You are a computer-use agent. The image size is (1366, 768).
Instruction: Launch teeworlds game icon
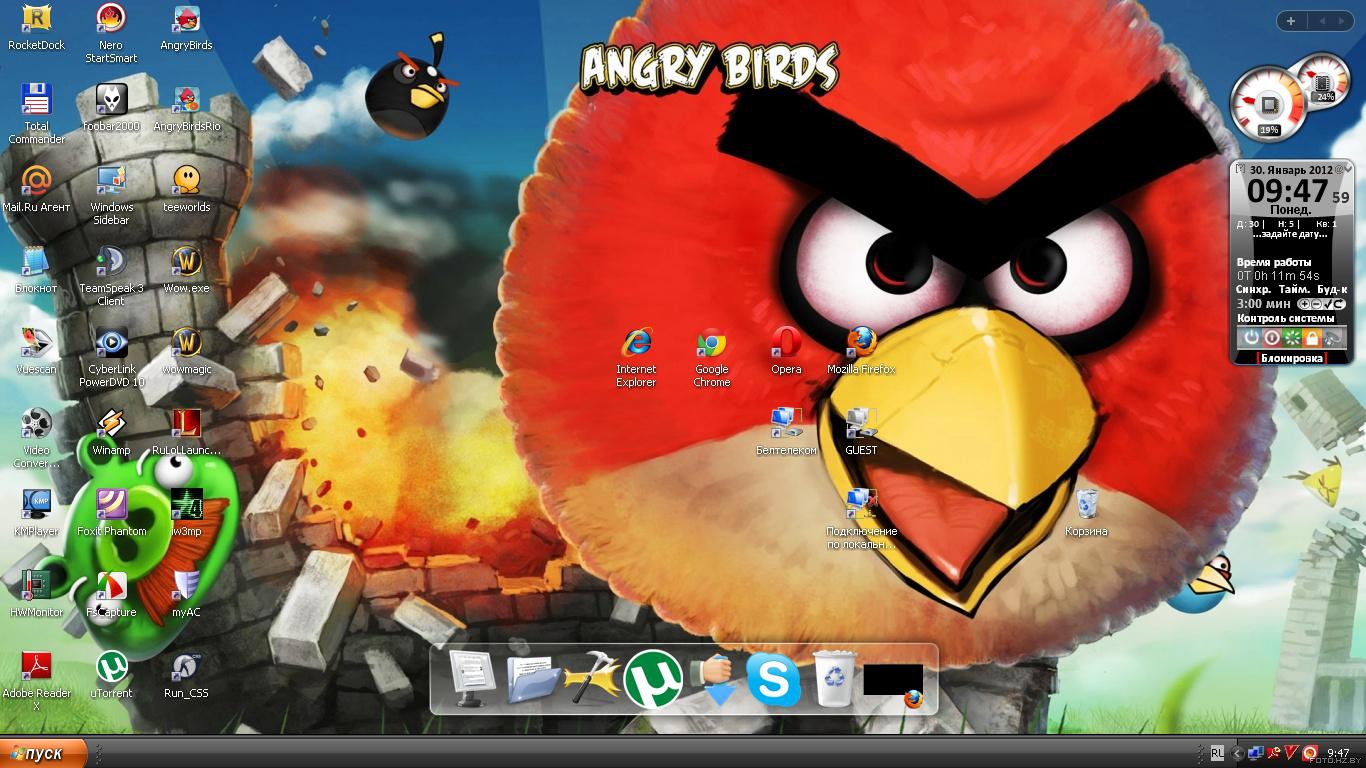tap(186, 188)
